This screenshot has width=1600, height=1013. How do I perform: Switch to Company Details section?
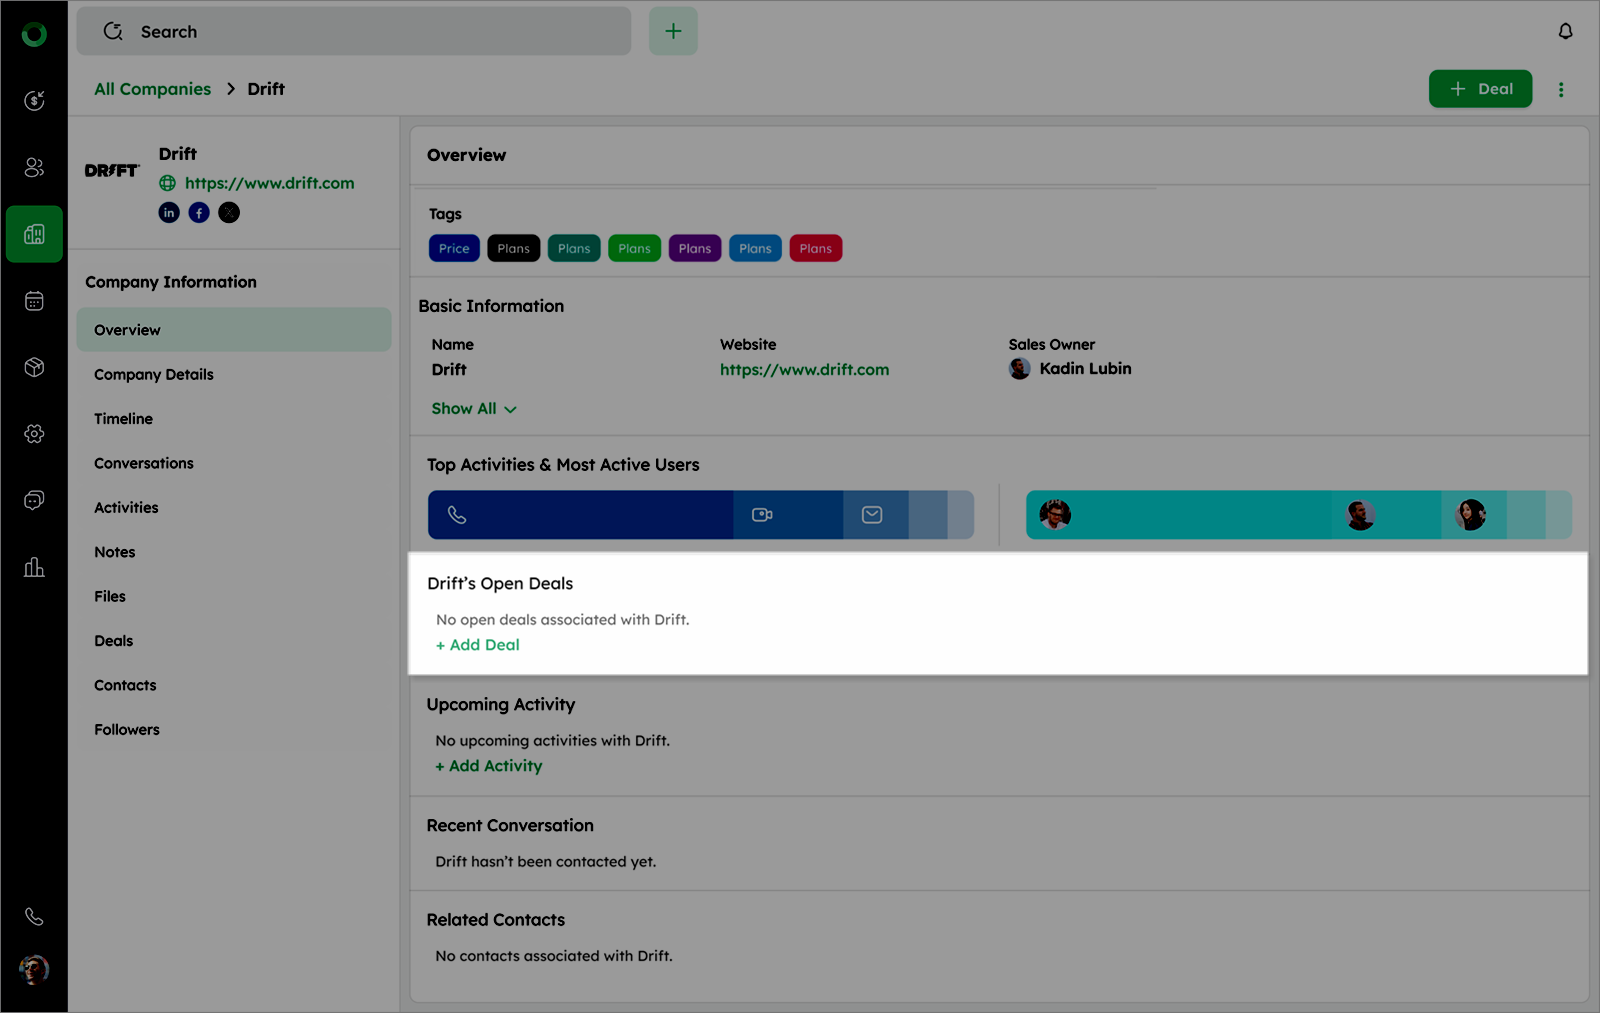click(153, 375)
